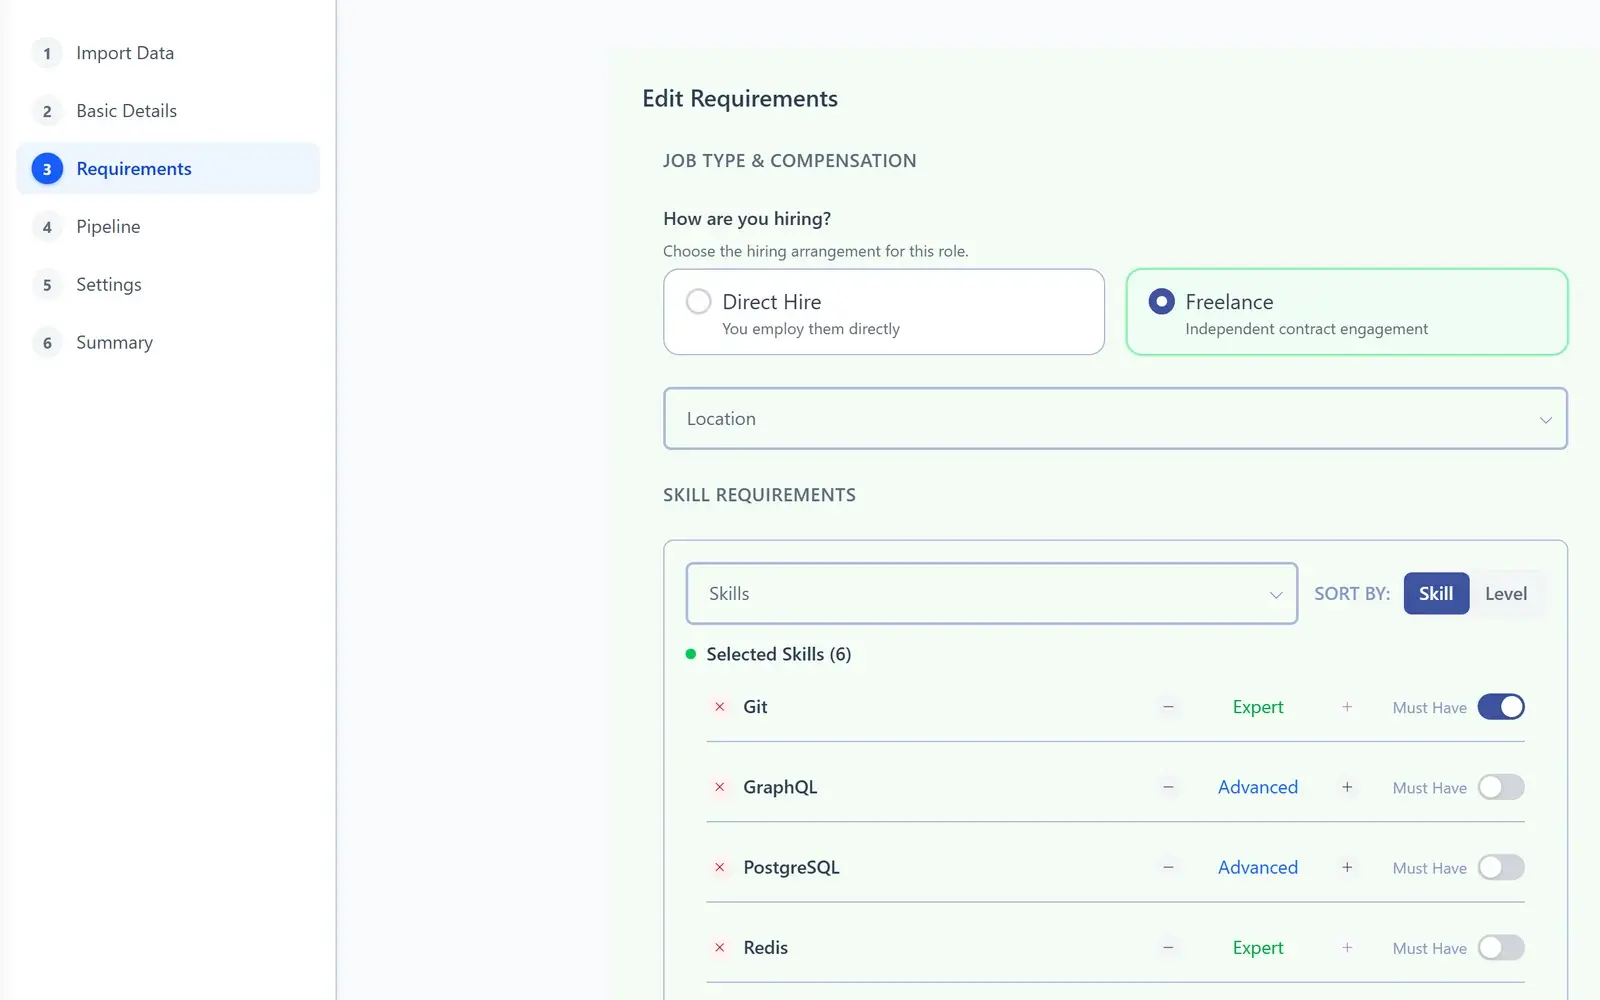Sort selected skills by Skill

coord(1436,594)
